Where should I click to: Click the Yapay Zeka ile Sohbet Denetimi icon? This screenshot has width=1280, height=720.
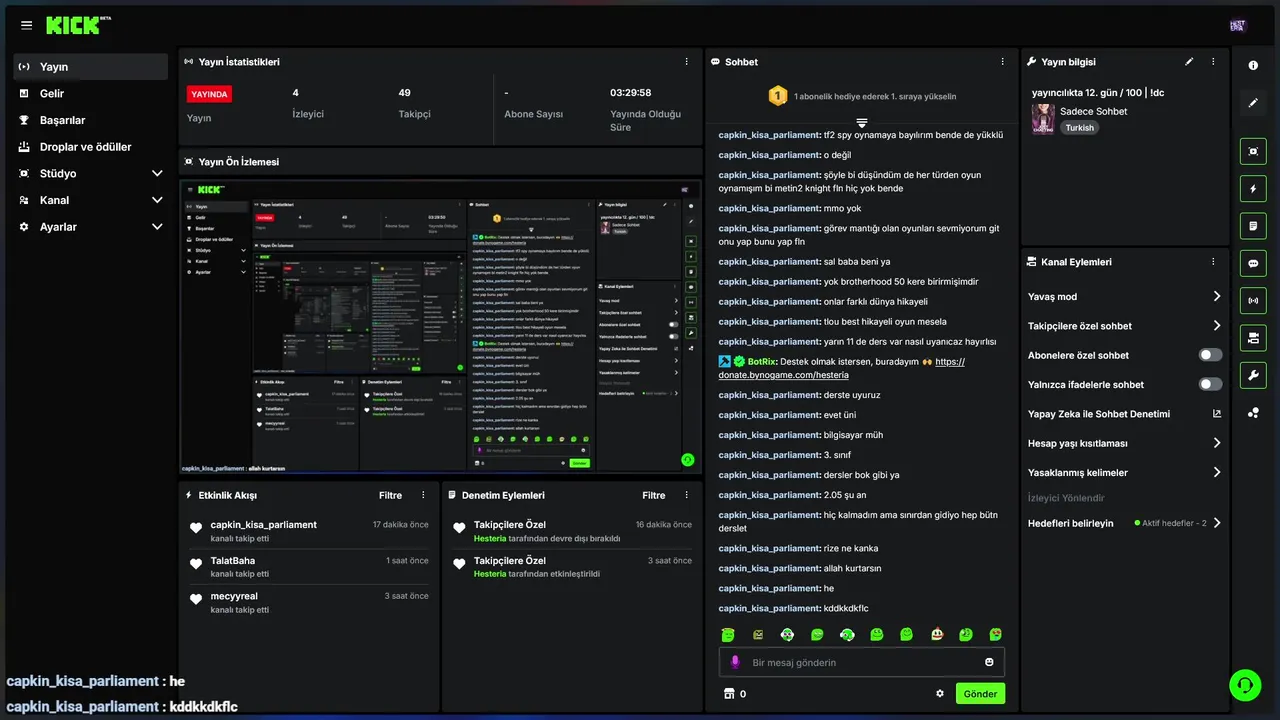click(x=1217, y=414)
